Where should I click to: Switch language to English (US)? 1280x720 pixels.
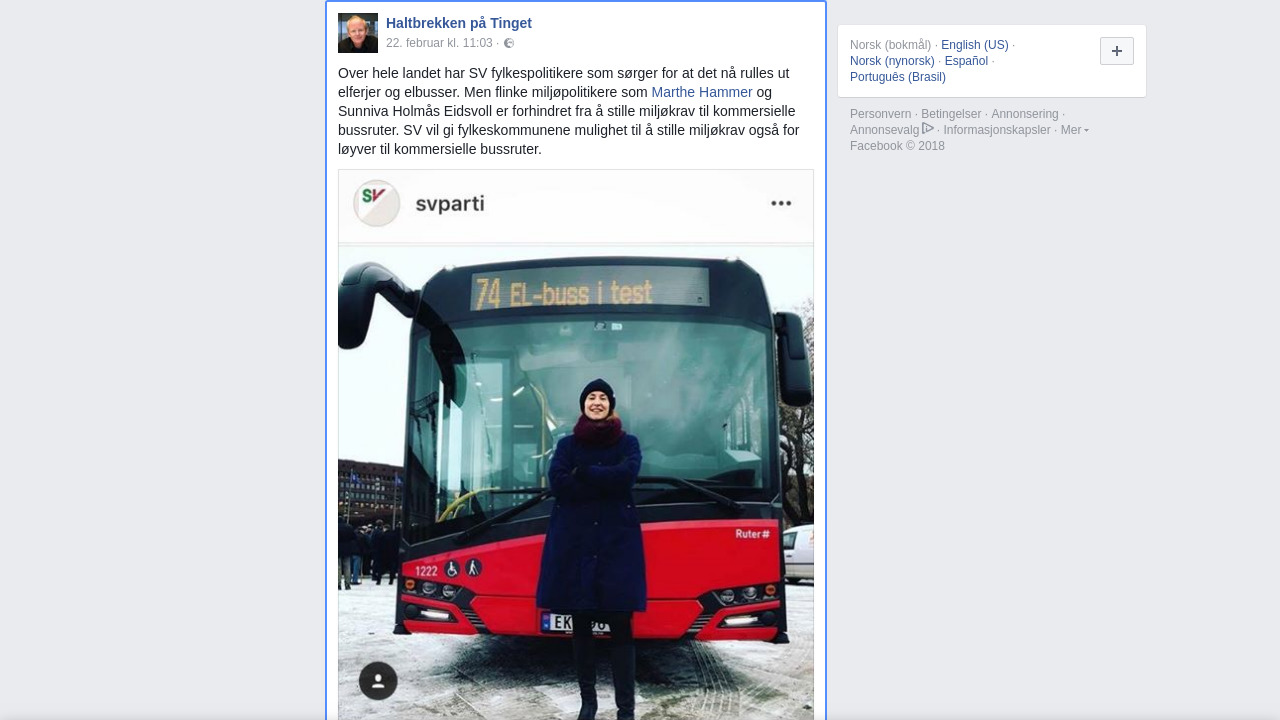(975, 45)
